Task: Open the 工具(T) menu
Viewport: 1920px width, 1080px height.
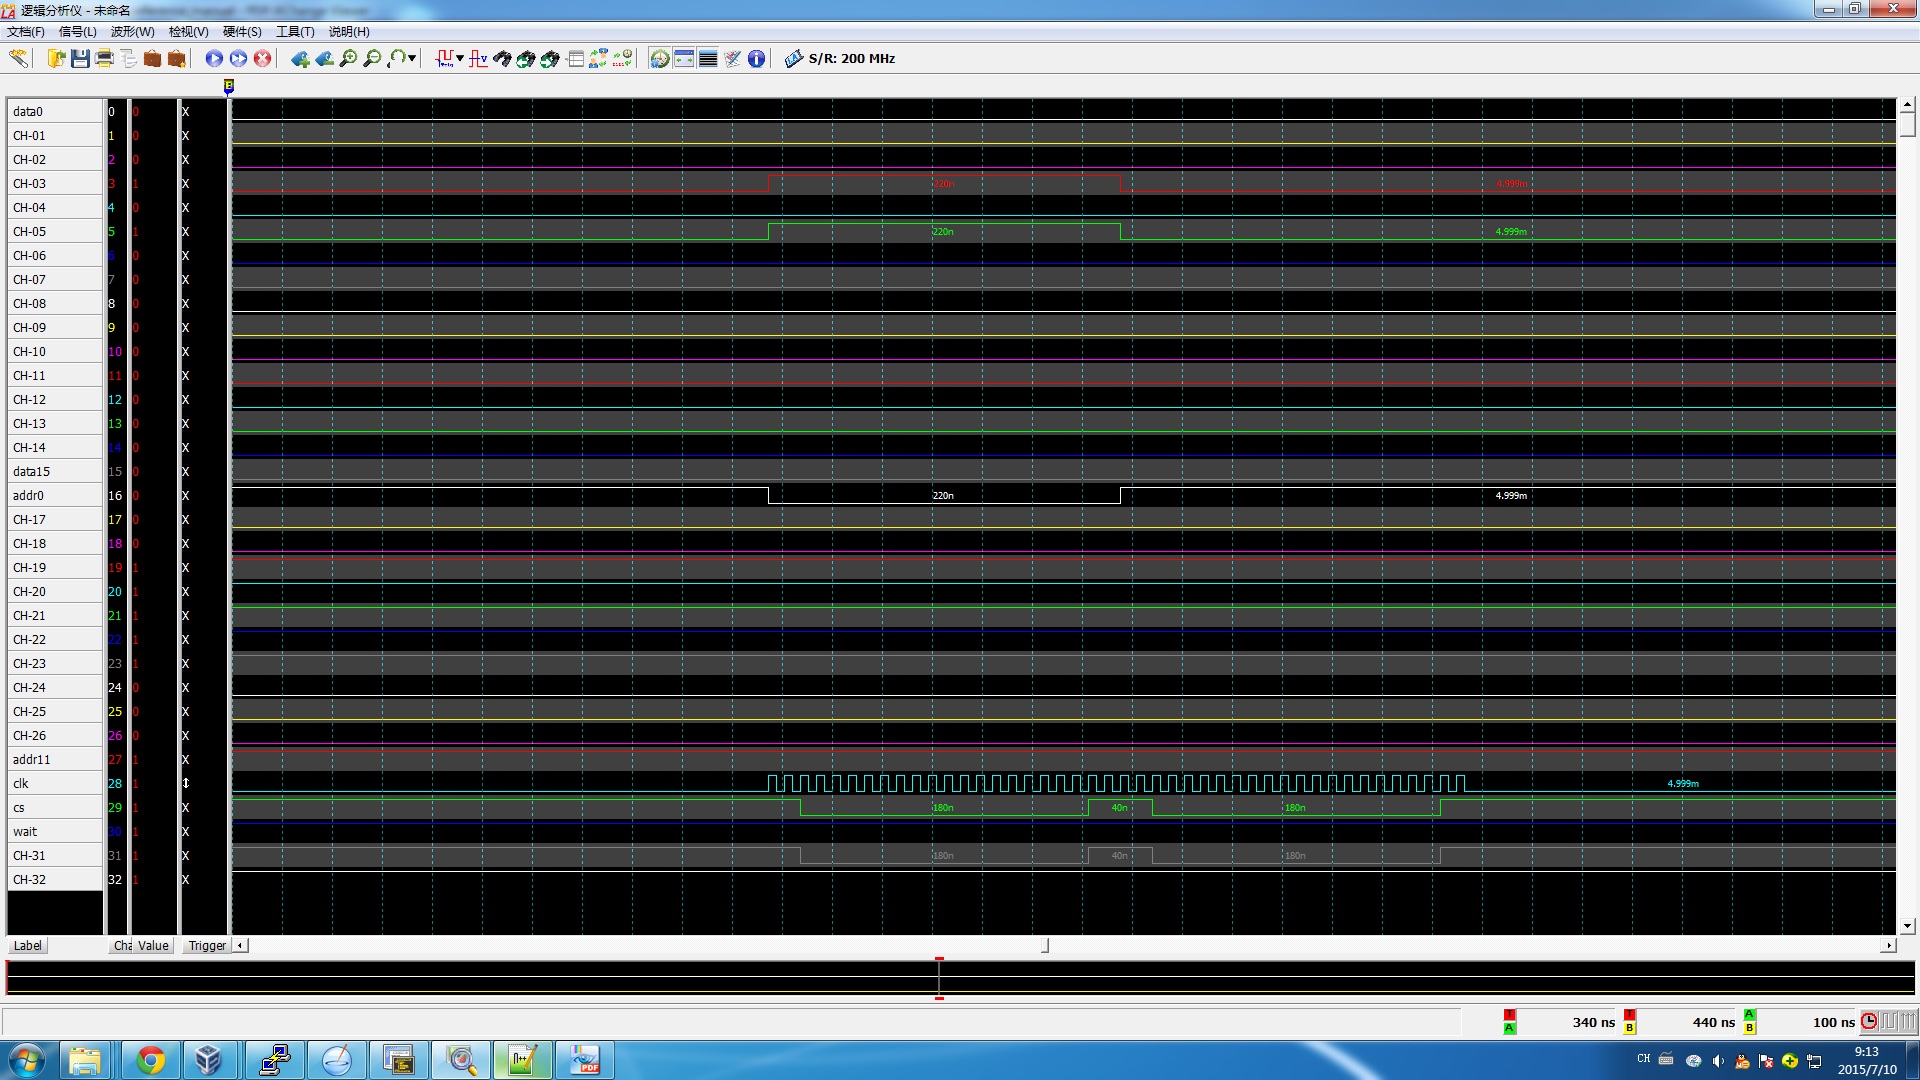Action: (x=294, y=32)
